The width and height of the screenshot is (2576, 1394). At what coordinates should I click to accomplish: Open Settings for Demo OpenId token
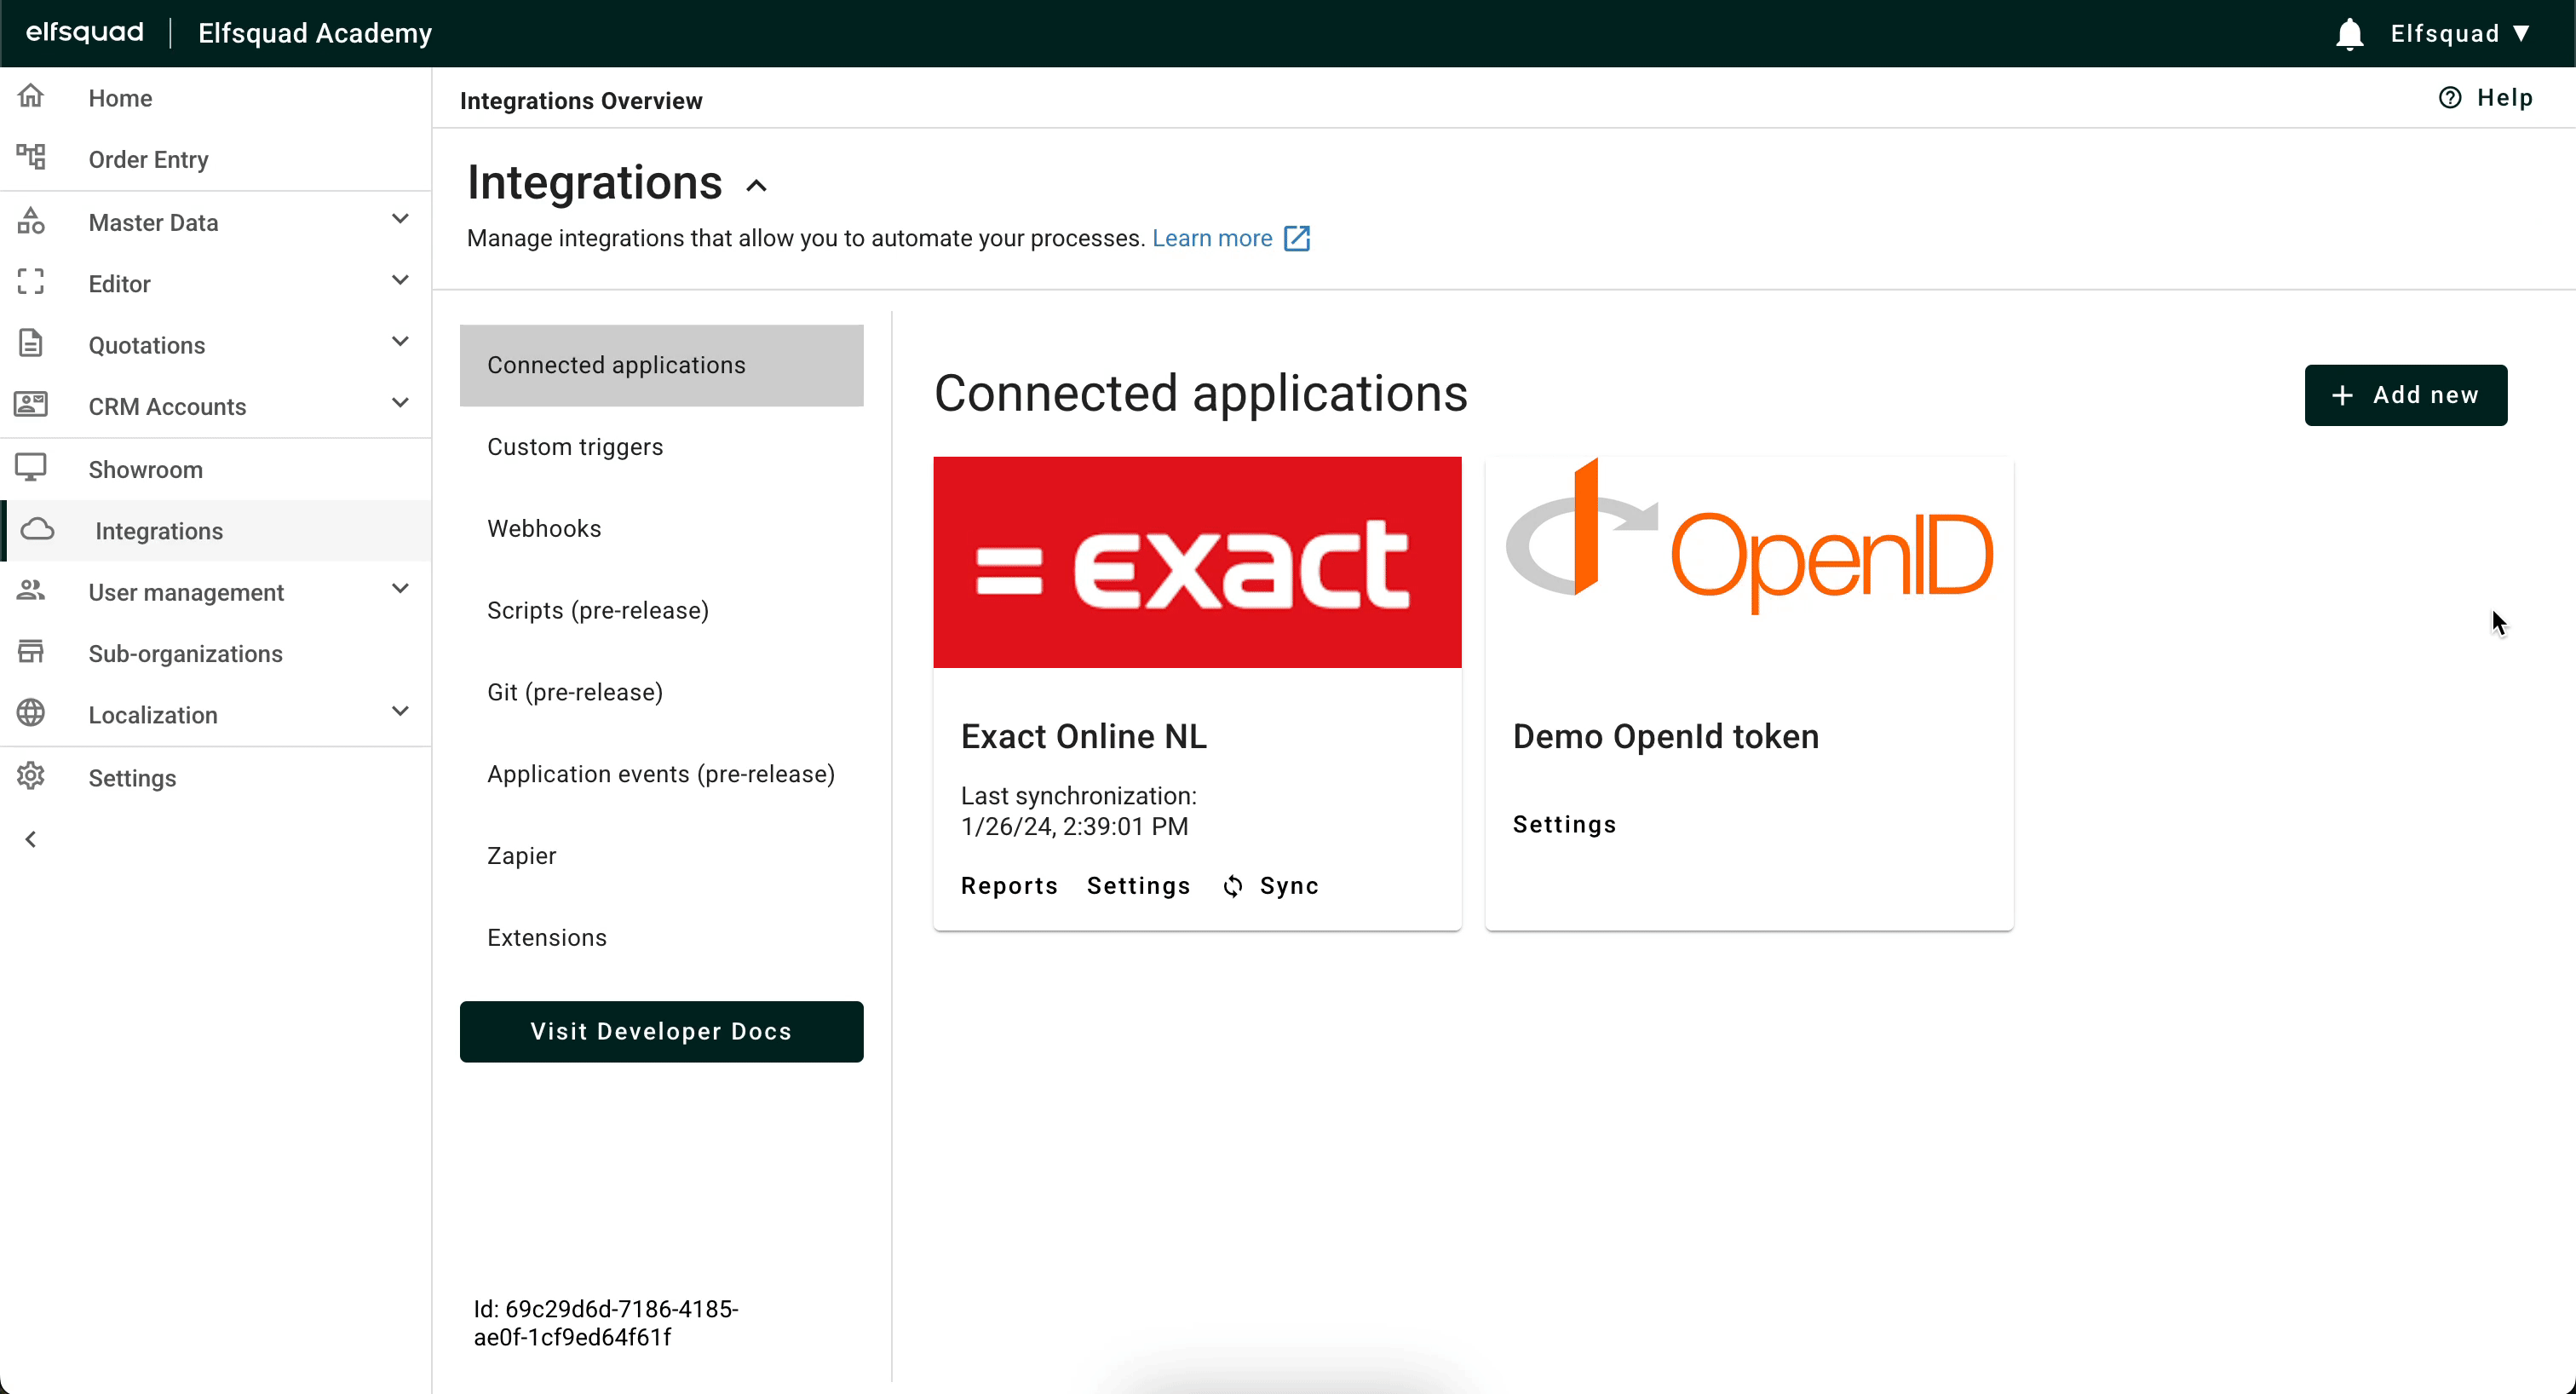1564,825
